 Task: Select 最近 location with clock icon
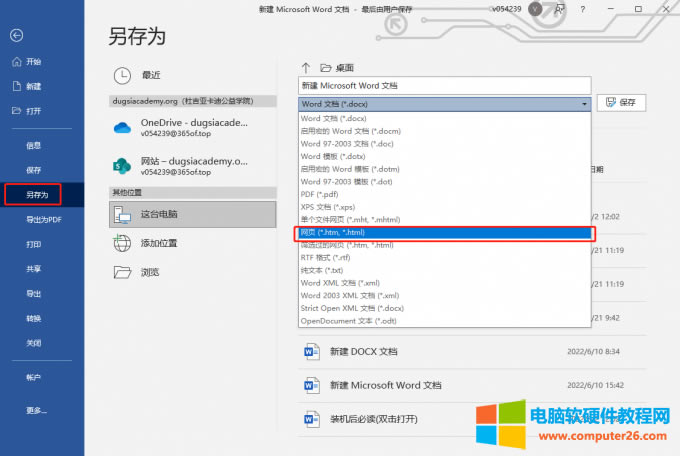tap(193, 75)
